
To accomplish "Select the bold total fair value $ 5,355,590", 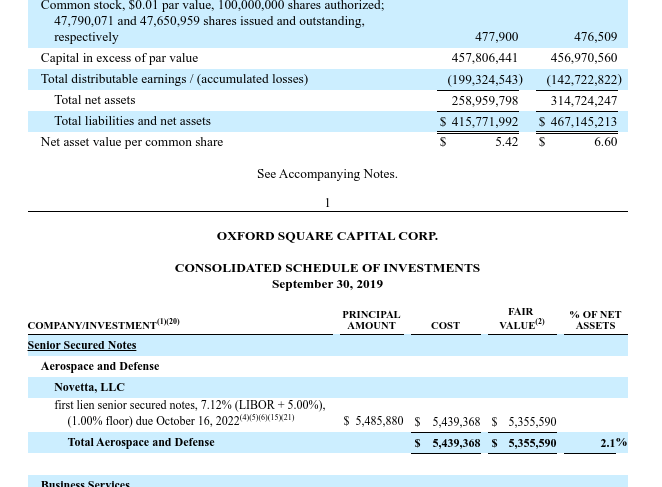I will click(x=524, y=443).
